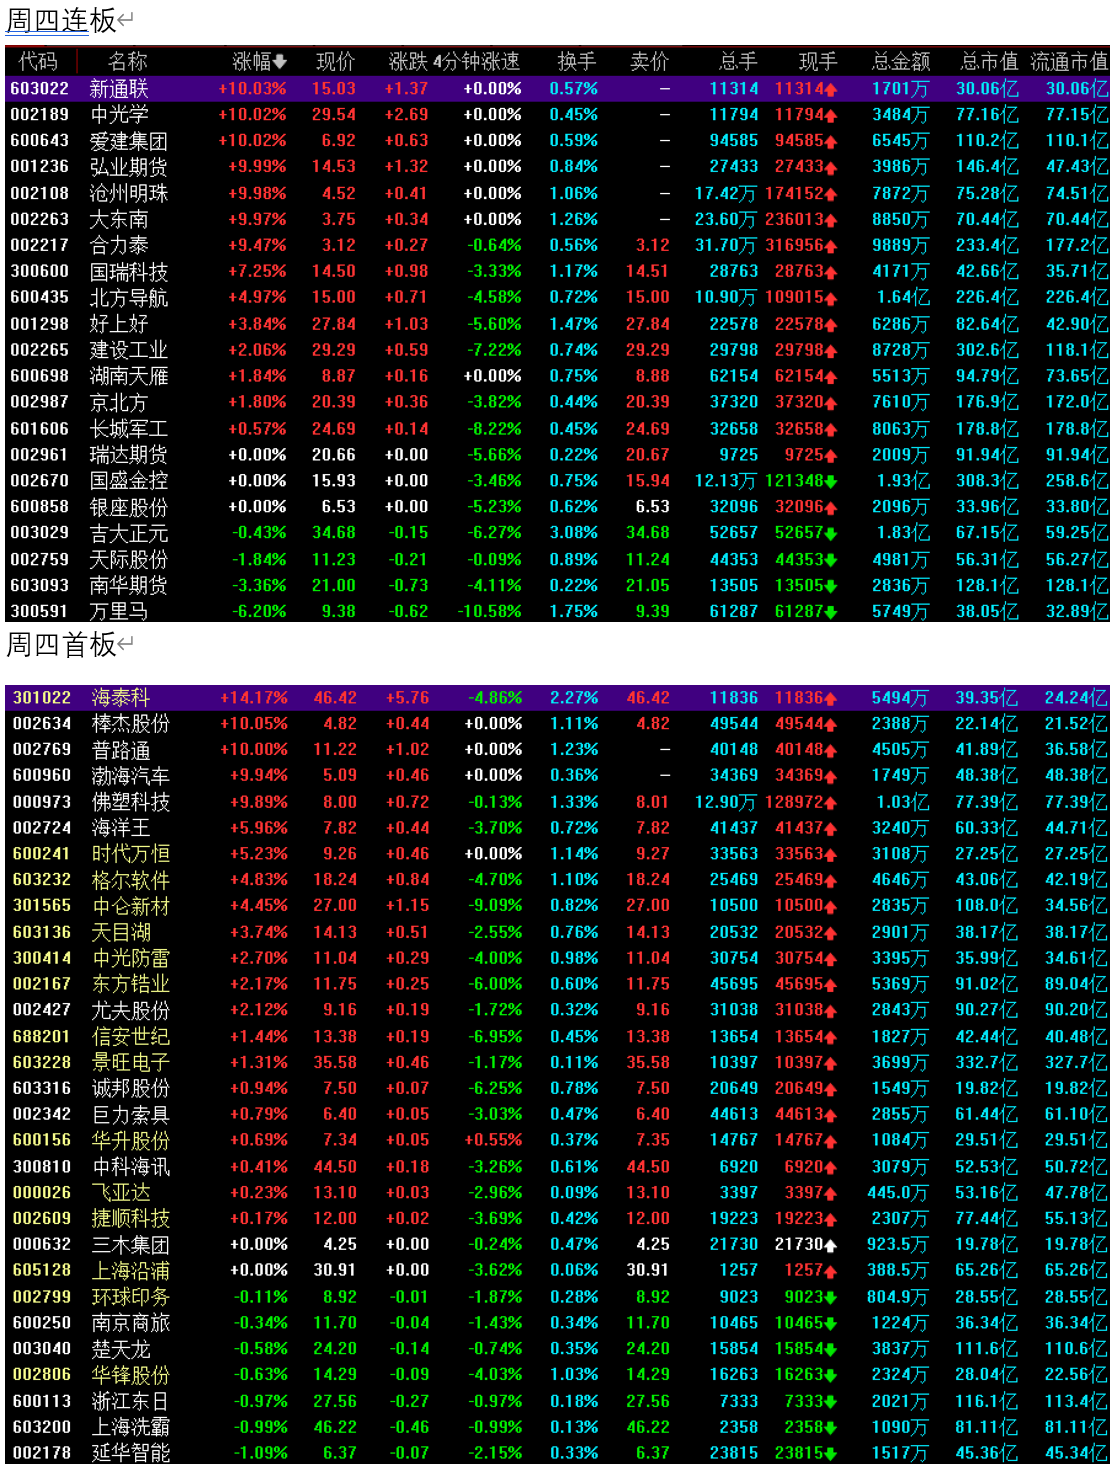1110x1464 pixels.
Task: Select the 新通联 stock row
Action: click(557, 89)
